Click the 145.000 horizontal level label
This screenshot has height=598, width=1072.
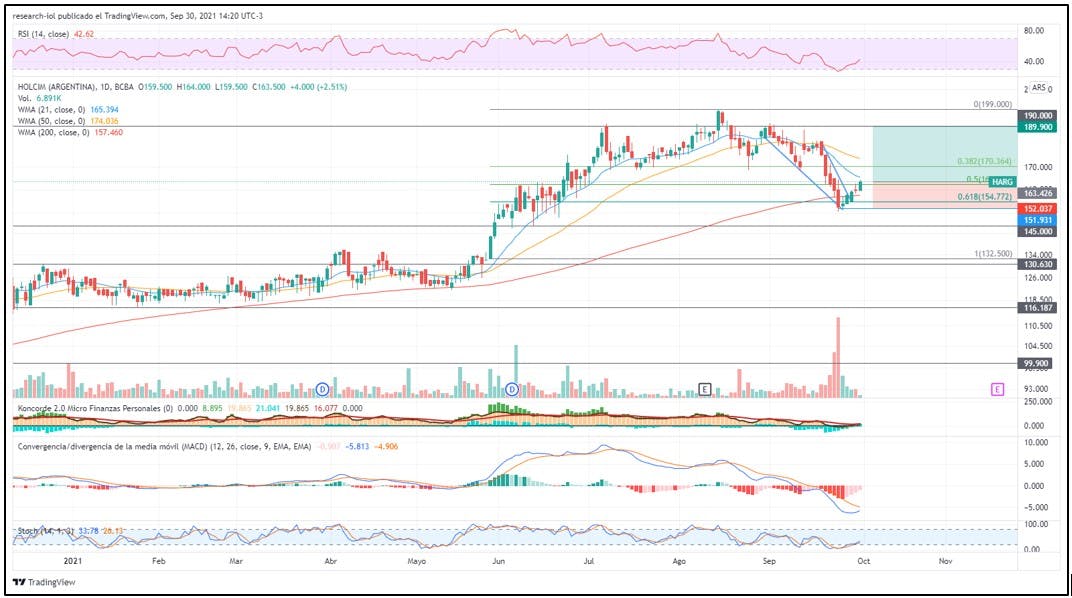point(1038,232)
